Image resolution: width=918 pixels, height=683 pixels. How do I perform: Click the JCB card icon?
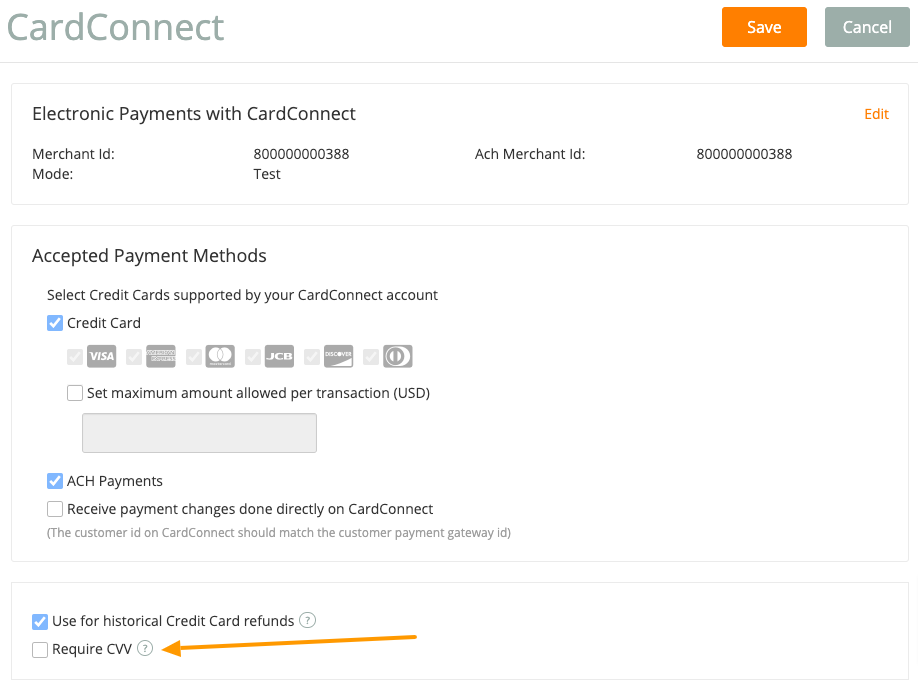(x=279, y=356)
